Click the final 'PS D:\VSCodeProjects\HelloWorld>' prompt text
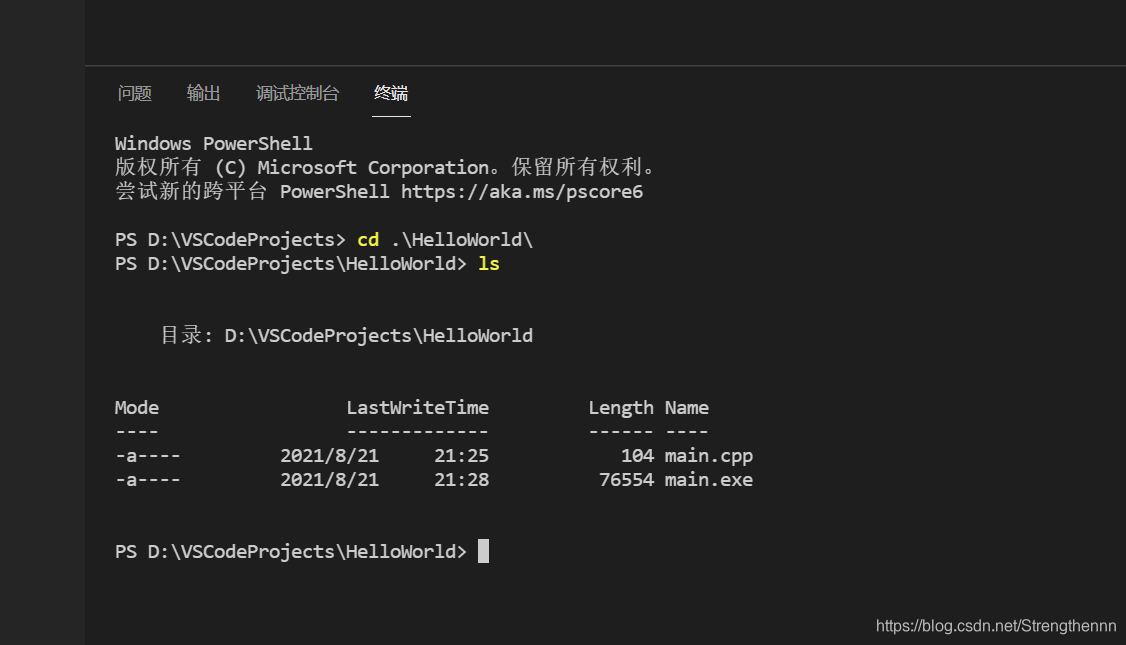Screen dimensions: 1126x645 tap(291, 552)
